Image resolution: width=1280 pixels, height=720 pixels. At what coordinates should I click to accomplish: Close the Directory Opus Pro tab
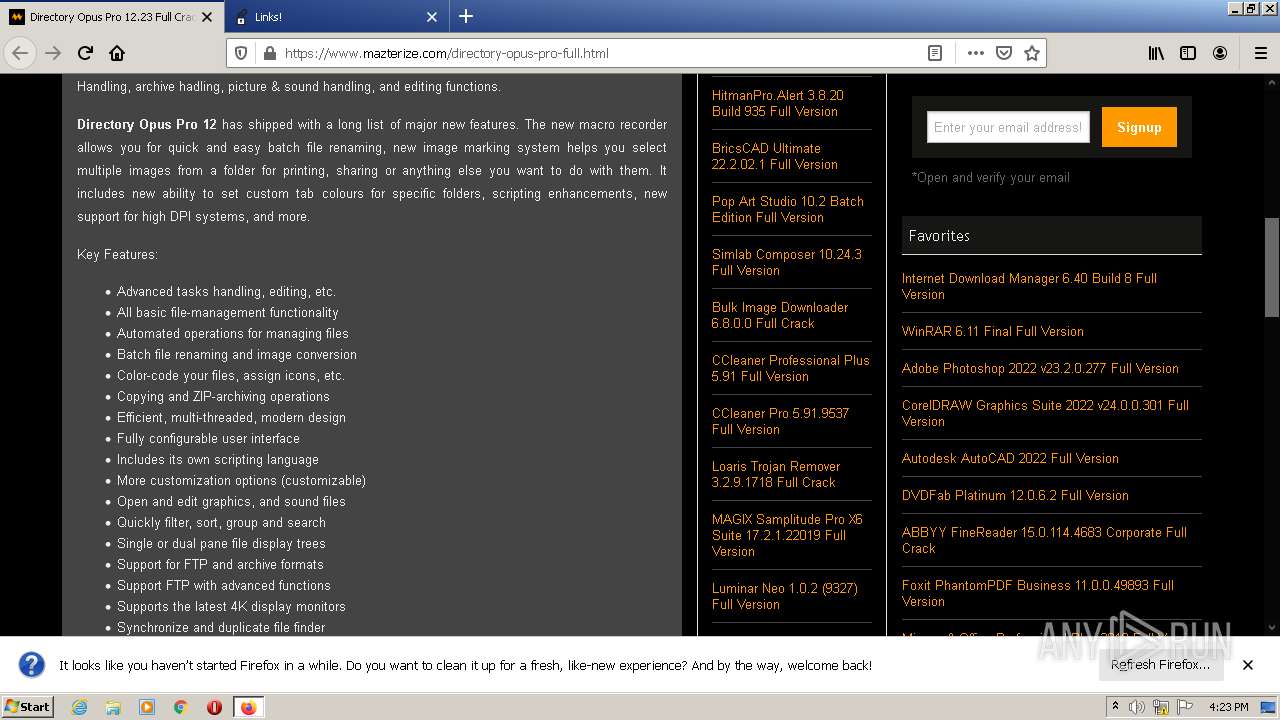click(x=207, y=17)
